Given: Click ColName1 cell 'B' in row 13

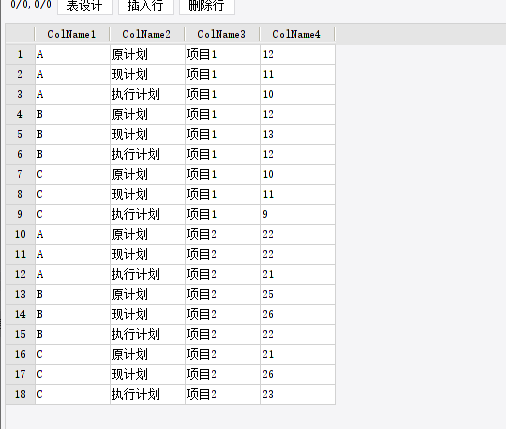Looking at the screenshot, I should tap(73, 294).
